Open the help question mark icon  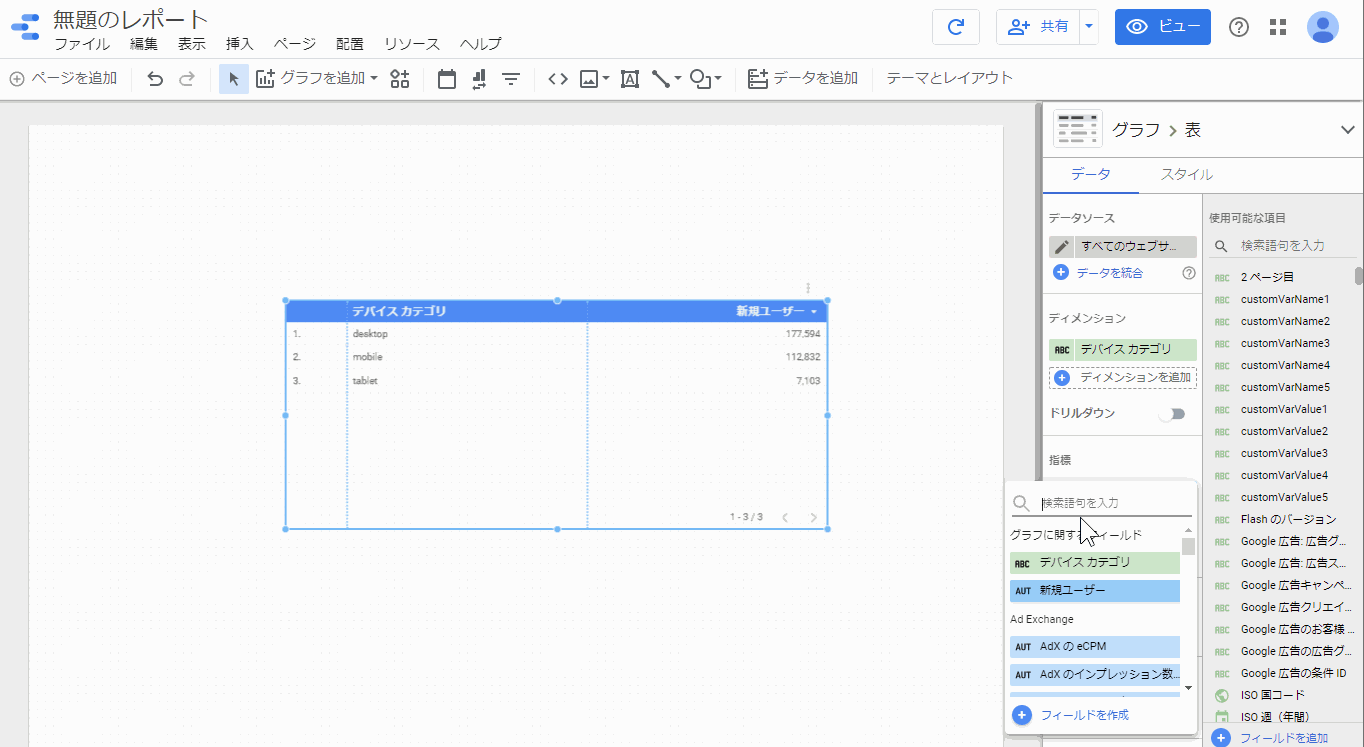point(1238,27)
